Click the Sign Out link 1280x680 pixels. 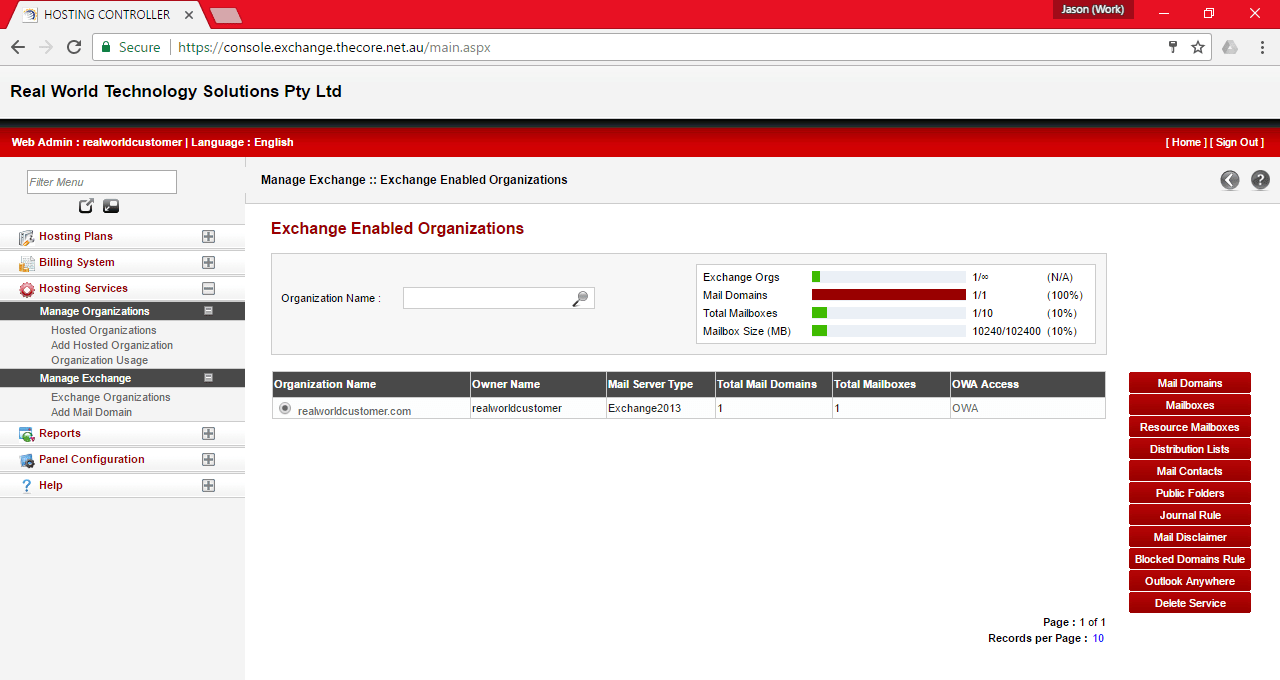click(1238, 142)
